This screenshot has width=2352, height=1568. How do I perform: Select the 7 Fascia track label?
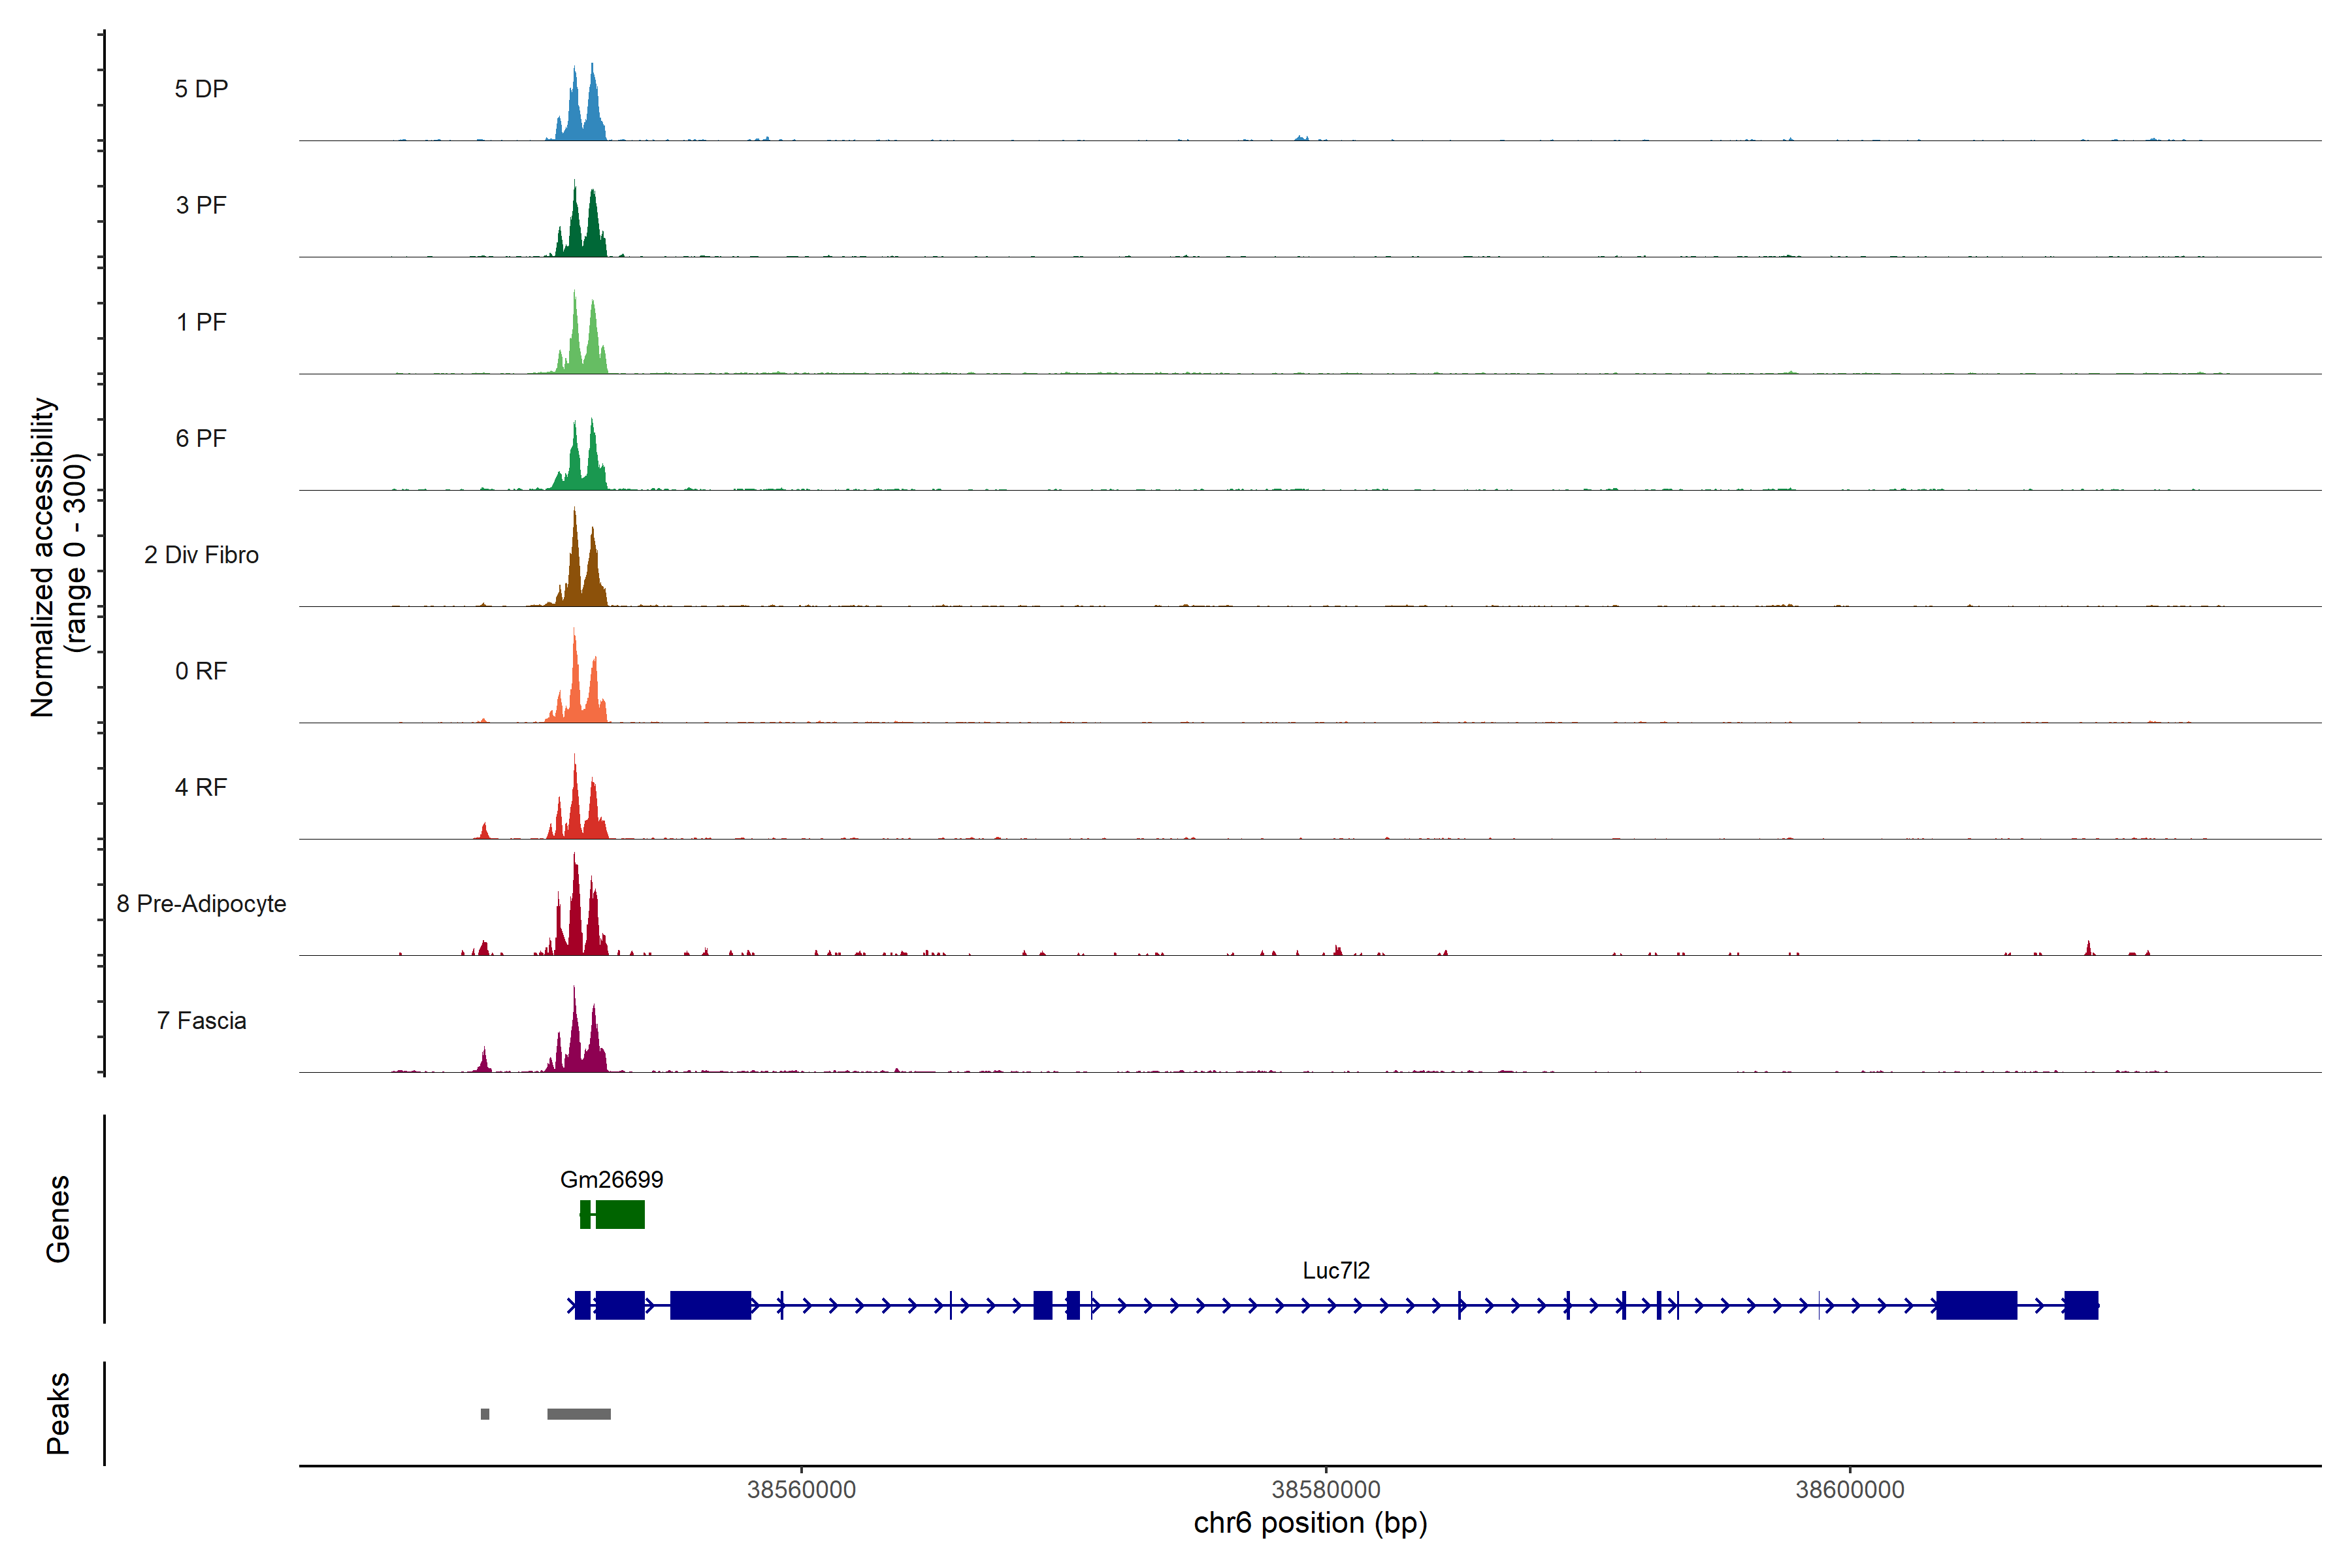tap(201, 1020)
